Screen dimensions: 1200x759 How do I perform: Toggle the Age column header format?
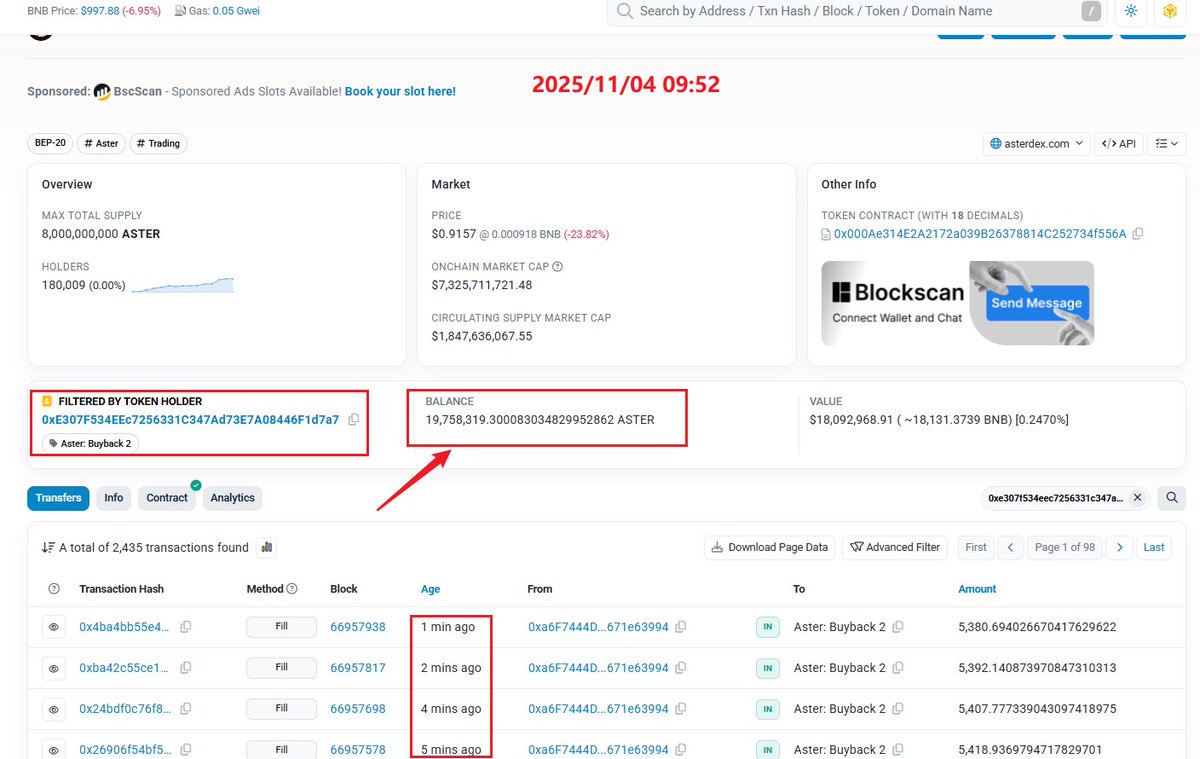coord(430,589)
